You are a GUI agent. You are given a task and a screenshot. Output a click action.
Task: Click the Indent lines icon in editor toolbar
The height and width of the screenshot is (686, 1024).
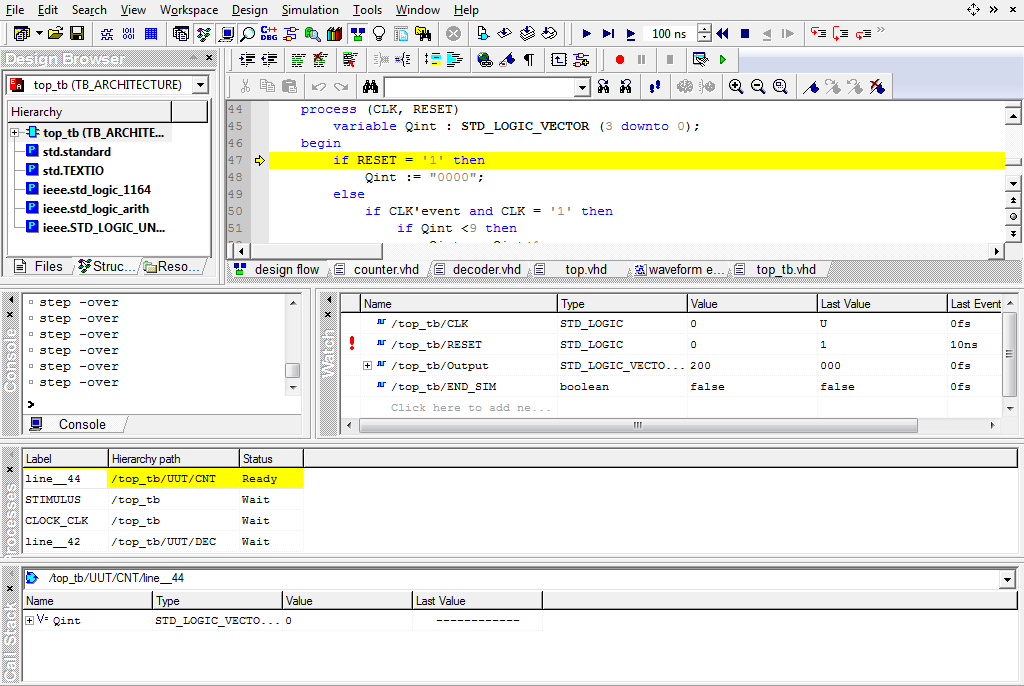click(x=247, y=60)
